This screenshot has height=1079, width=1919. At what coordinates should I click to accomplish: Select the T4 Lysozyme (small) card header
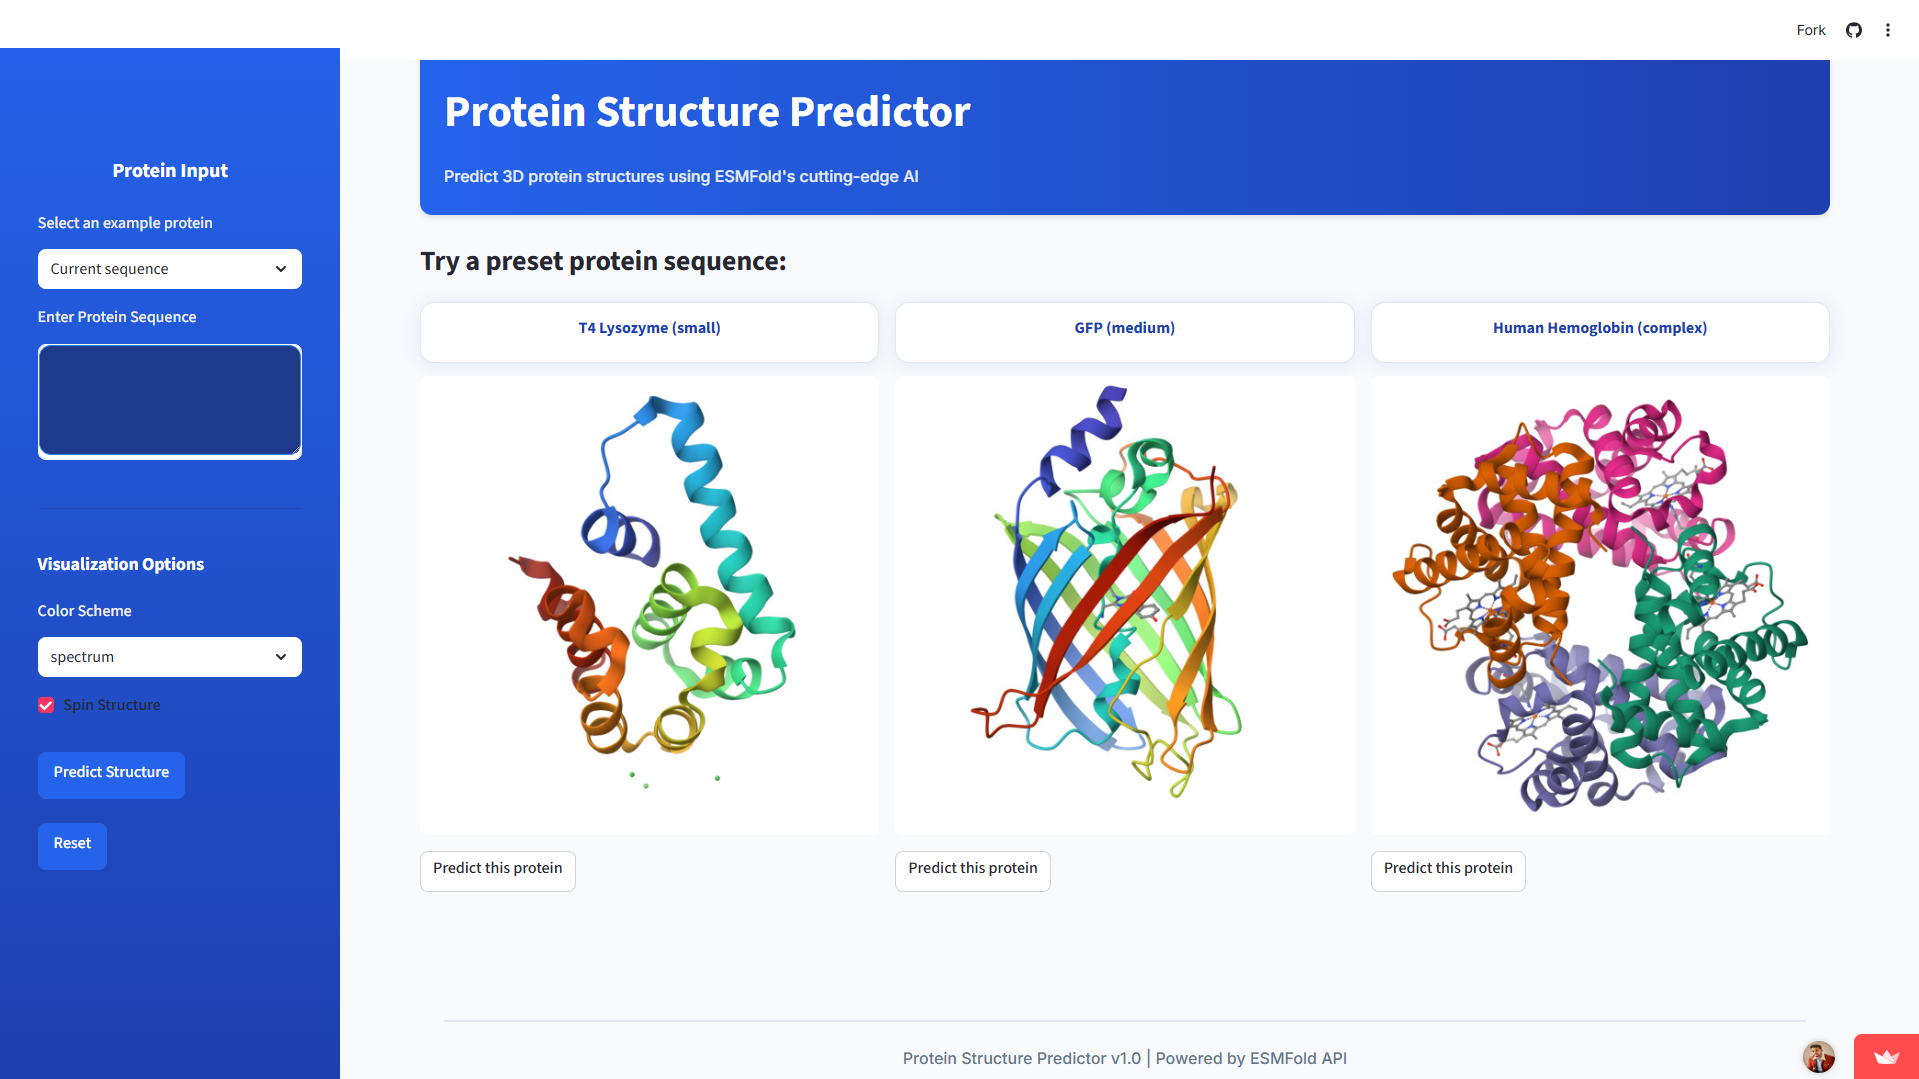[x=649, y=327]
